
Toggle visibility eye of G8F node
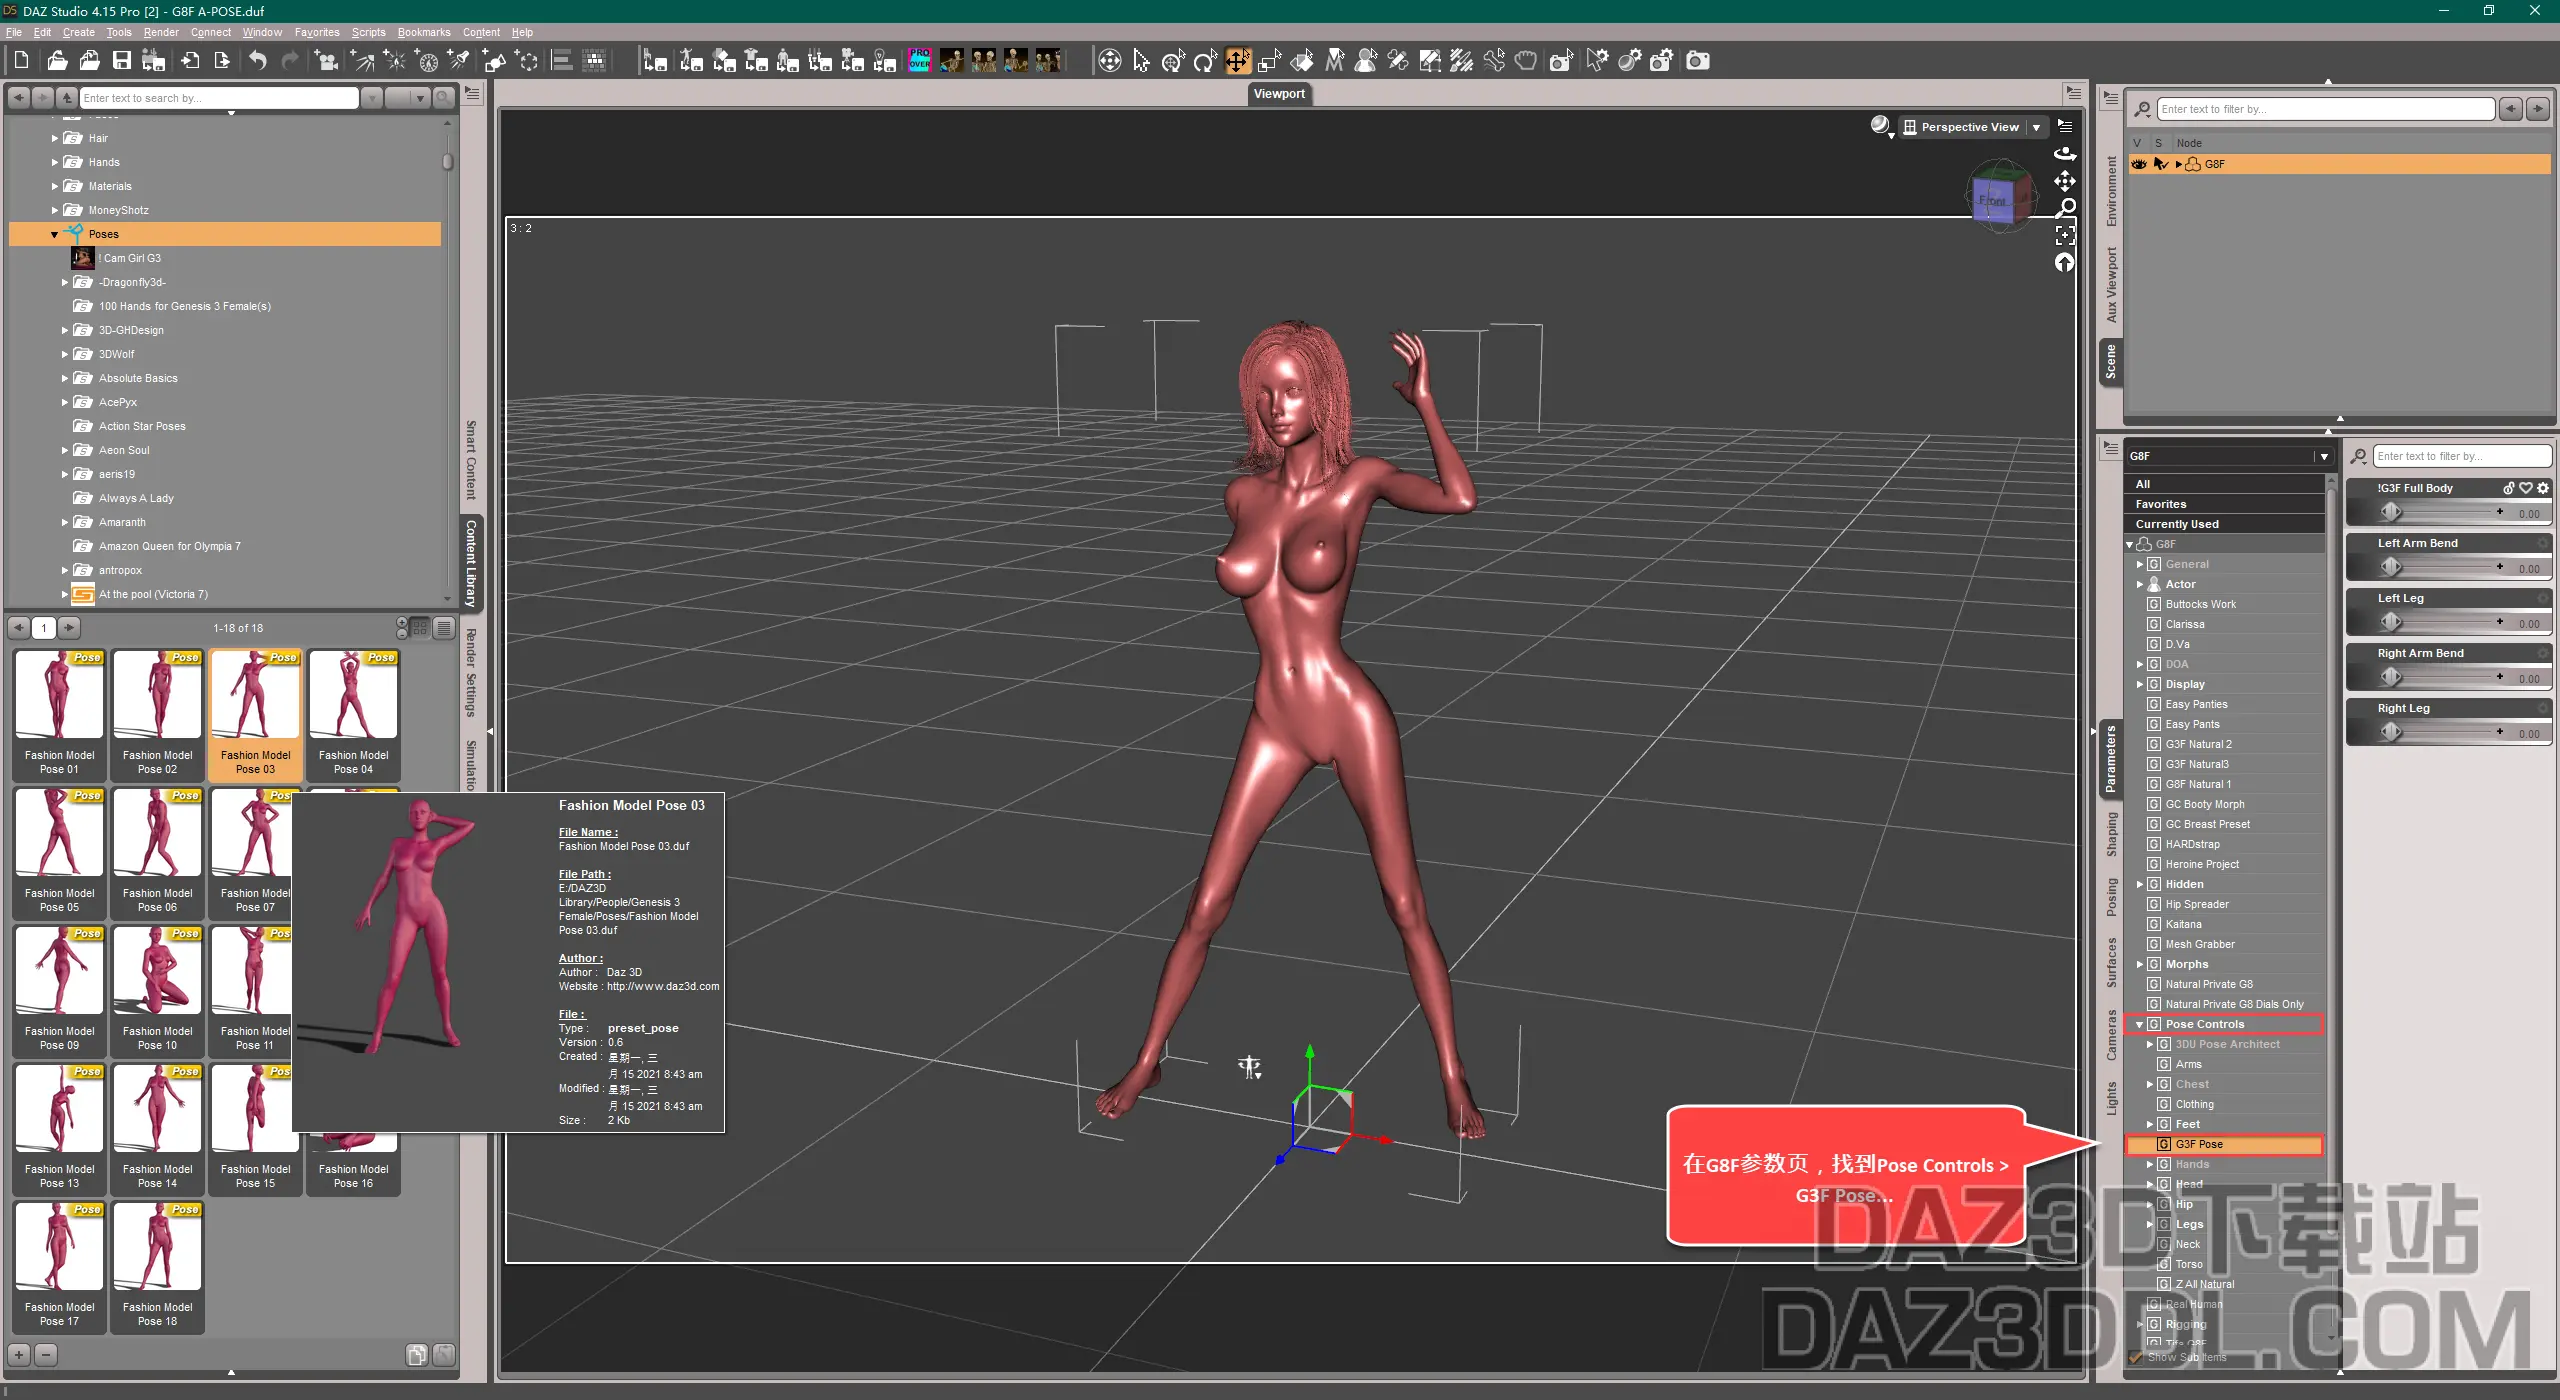[2139, 164]
